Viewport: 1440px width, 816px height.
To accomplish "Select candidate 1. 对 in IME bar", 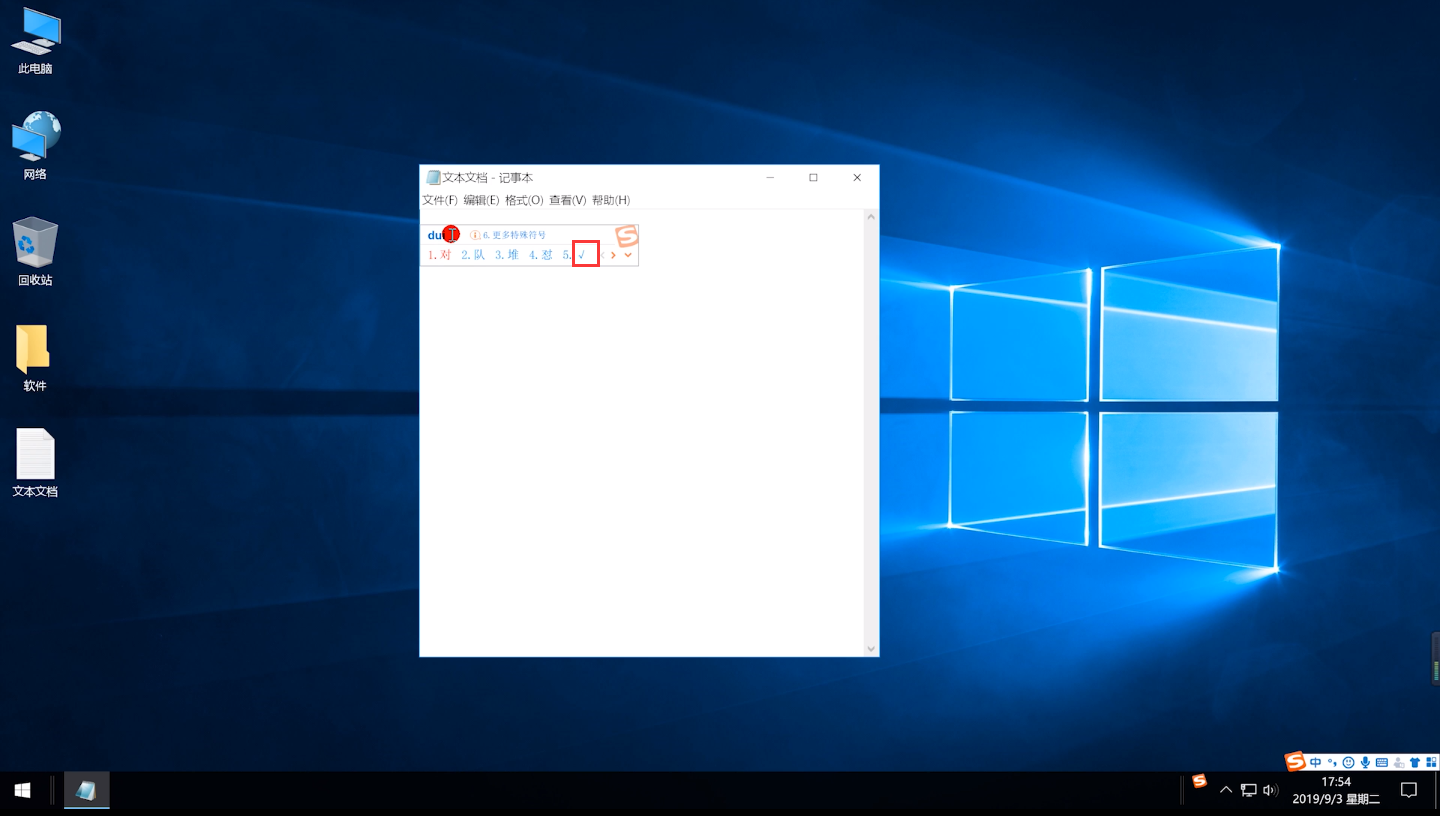I will point(440,255).
